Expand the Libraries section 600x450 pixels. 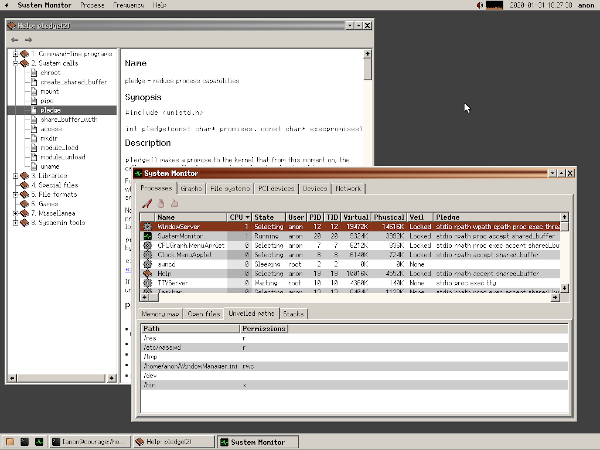pos(15,176)
